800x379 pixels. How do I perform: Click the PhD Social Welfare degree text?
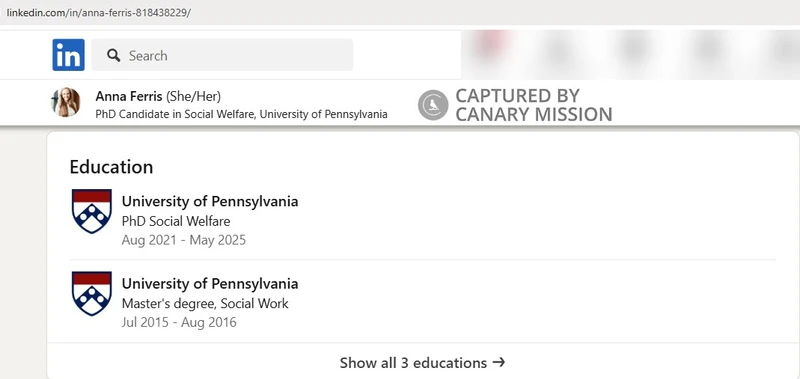point(176,221)
